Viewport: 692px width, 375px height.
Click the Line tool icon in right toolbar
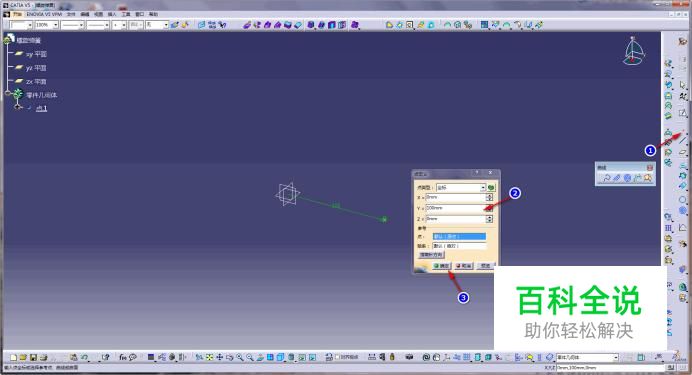(x=683, y=141)
